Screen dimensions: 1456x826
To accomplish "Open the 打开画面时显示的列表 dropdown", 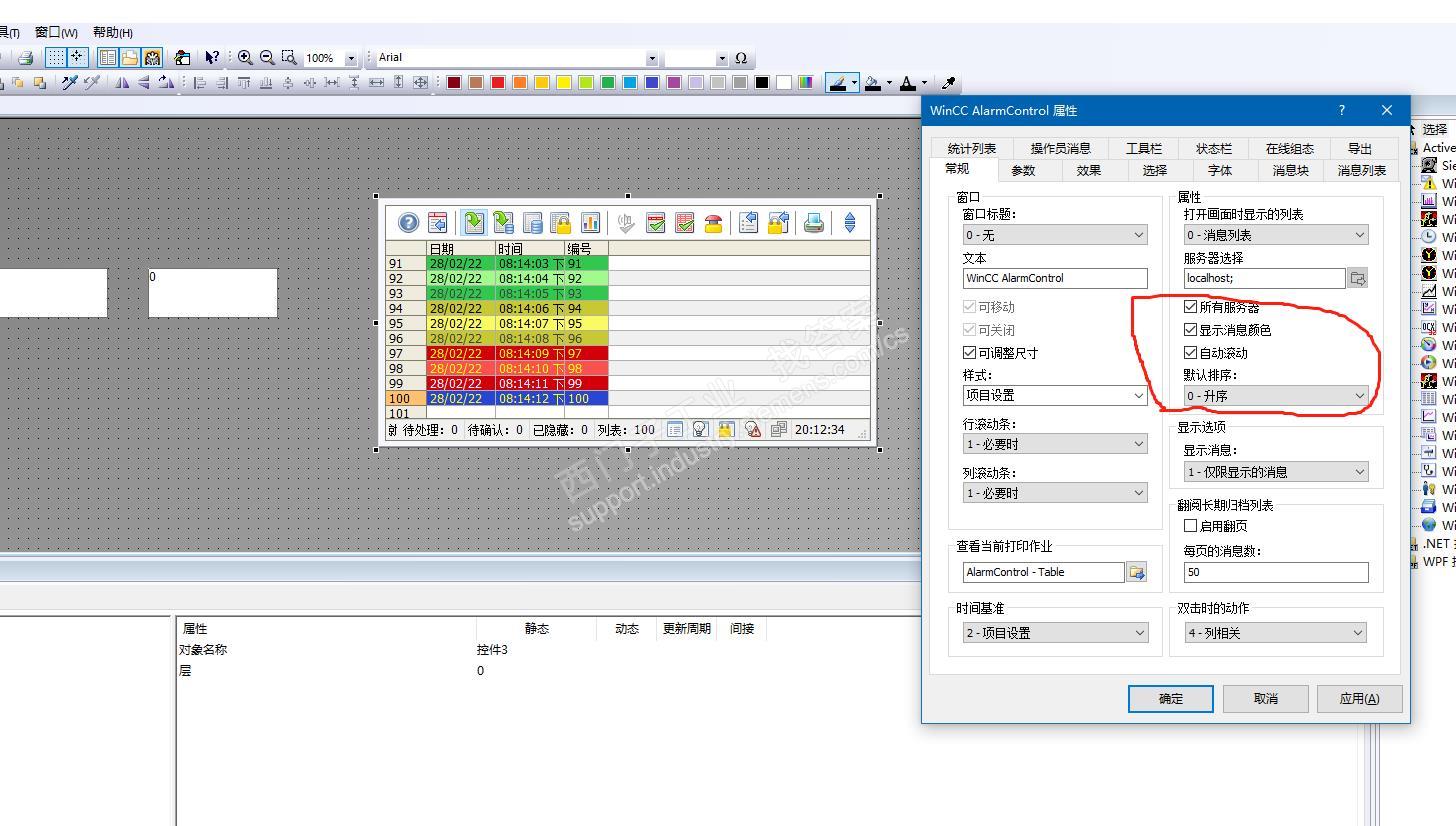I will click(x=1276, y=235).
